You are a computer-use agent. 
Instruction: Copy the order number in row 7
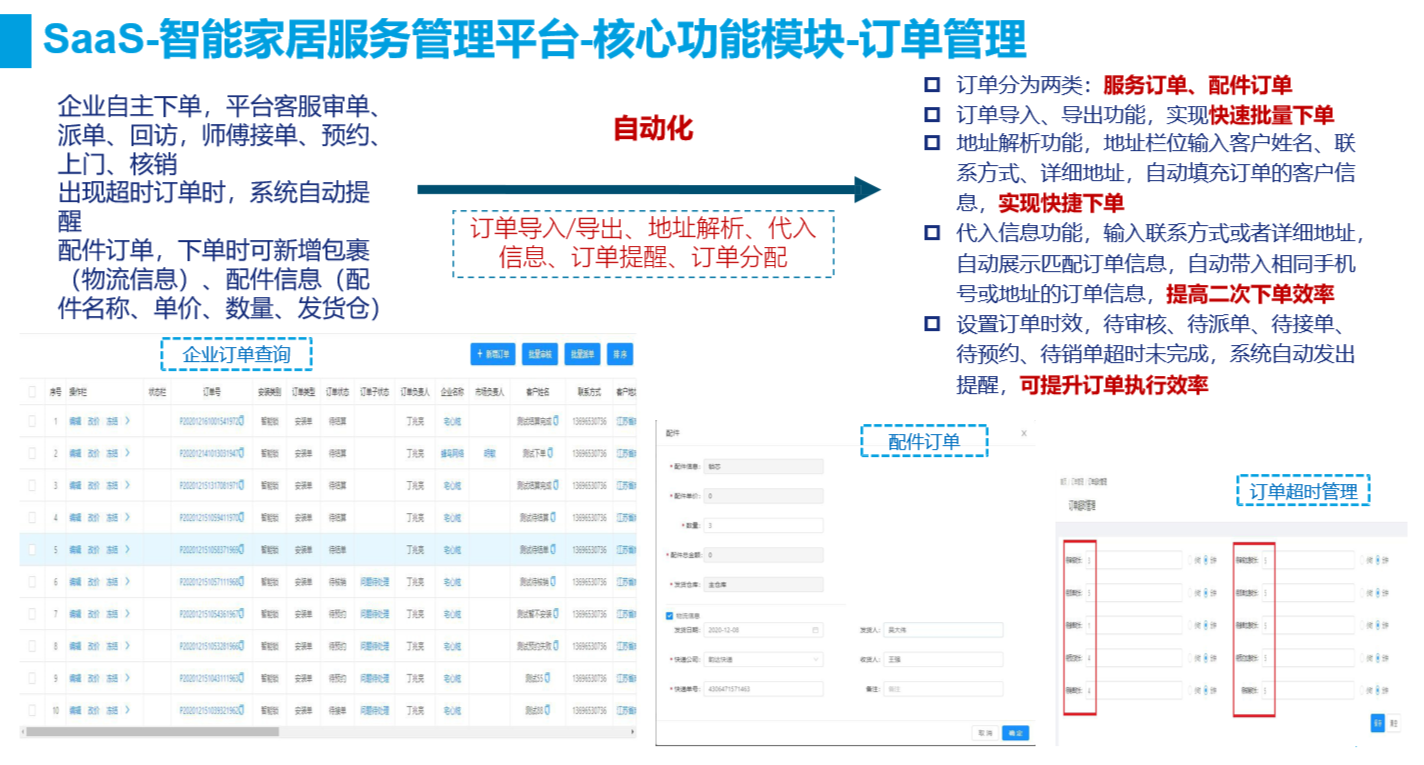[241, 614]
